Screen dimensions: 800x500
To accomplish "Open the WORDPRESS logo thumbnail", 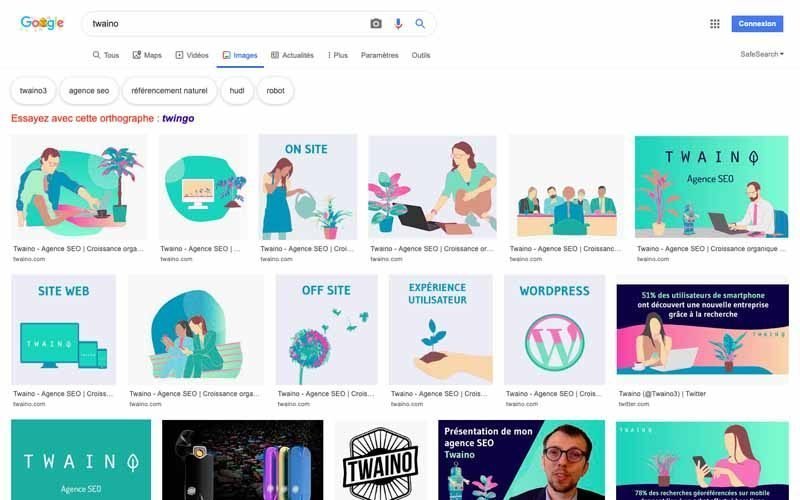I will (554, 330).
